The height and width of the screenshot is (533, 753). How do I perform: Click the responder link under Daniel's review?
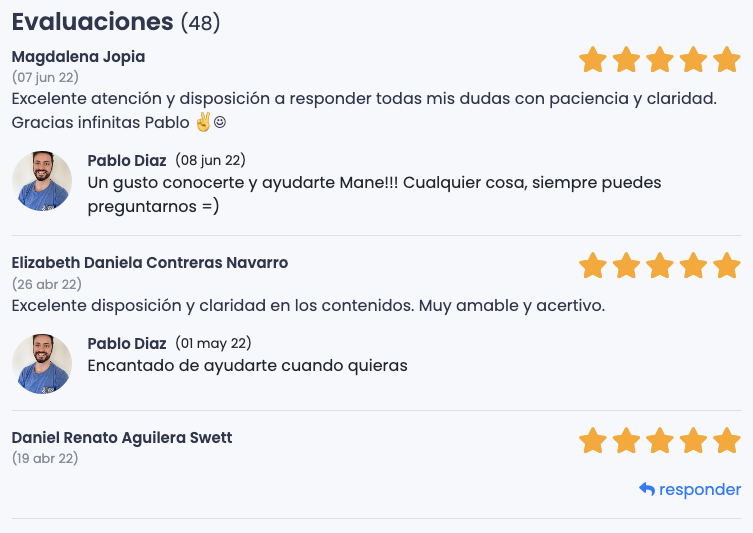700,489
